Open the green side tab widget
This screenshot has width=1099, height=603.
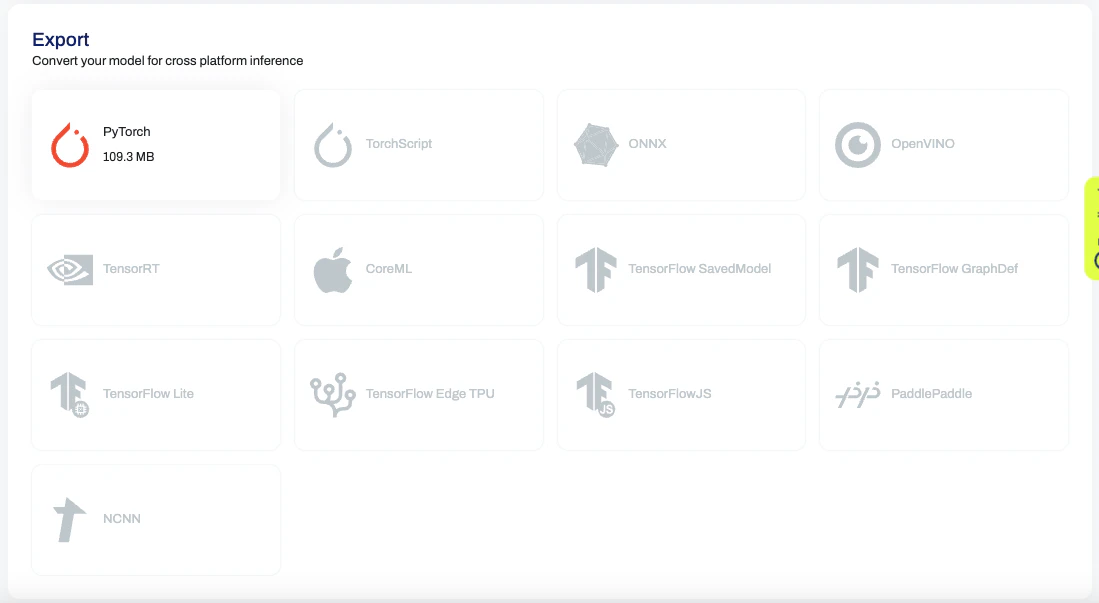click(1092, 229)
